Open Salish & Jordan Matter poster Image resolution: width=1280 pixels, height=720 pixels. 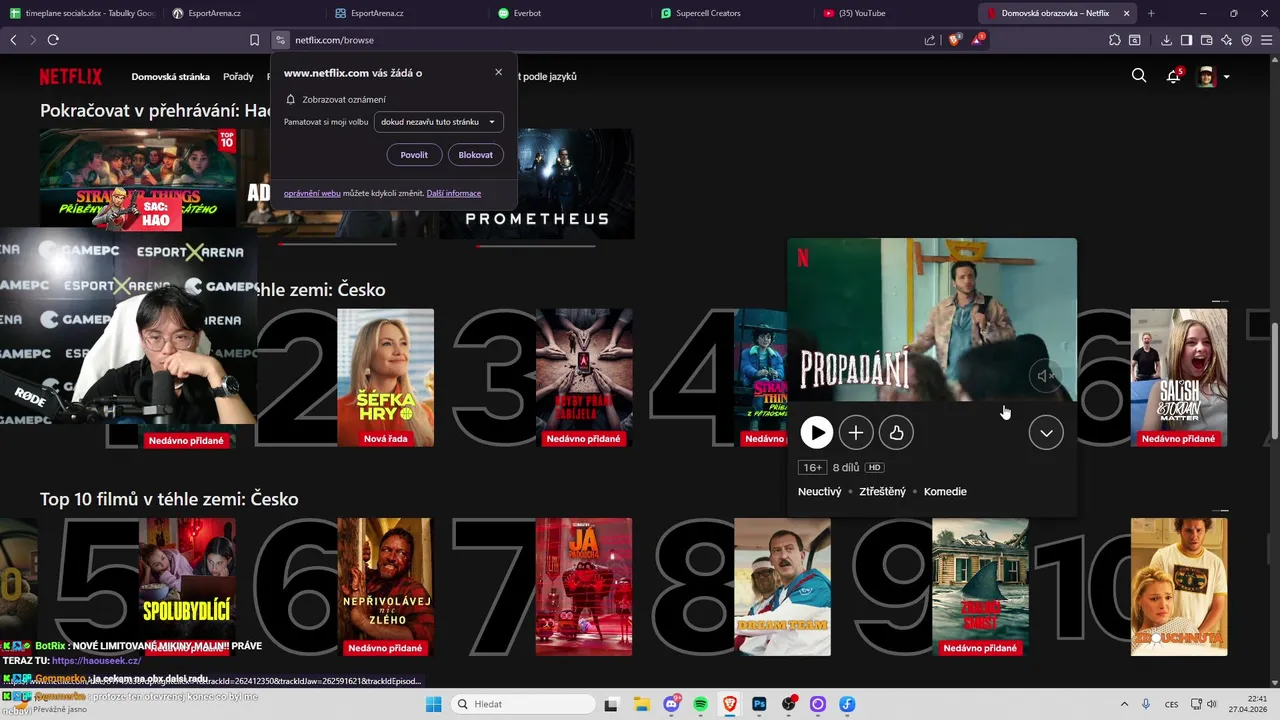pyautogui.click(x=1179, y=378)
